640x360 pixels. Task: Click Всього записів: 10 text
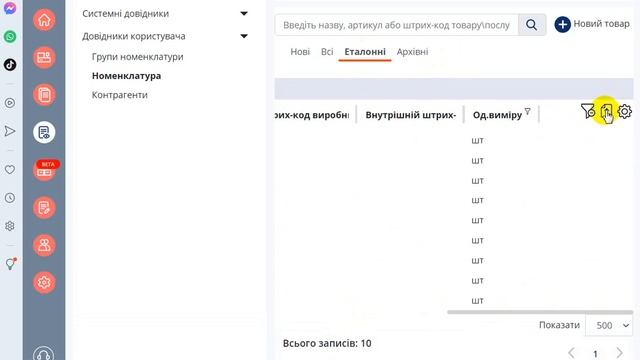327,343
